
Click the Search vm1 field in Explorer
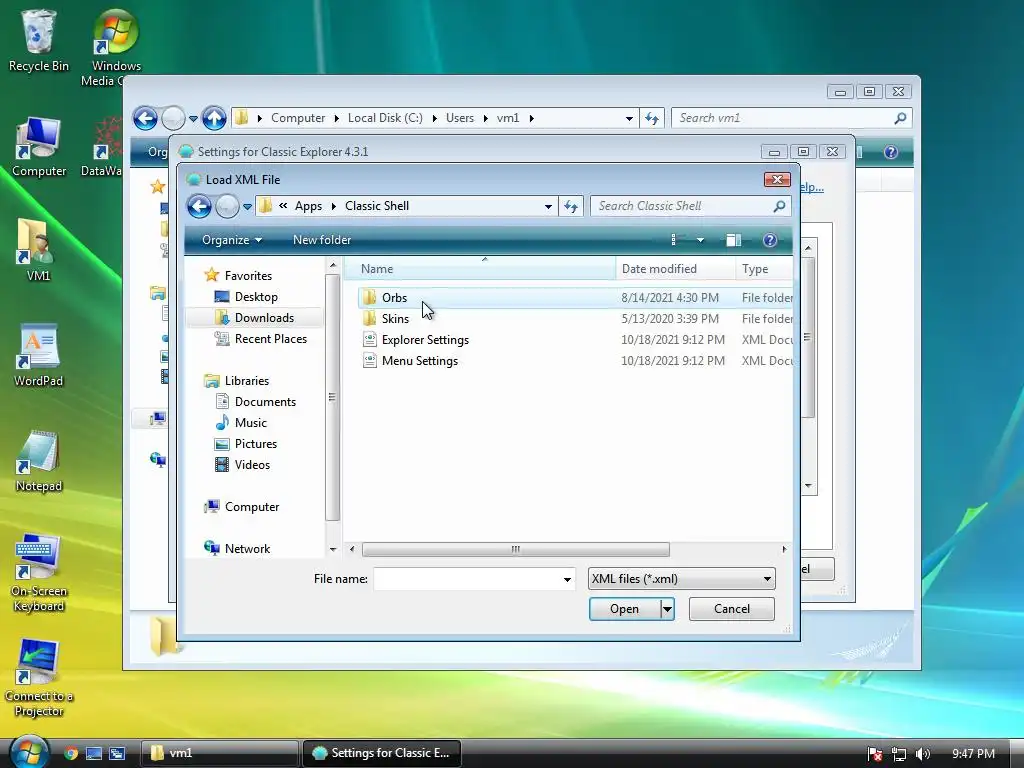click(x=782, y=118)
